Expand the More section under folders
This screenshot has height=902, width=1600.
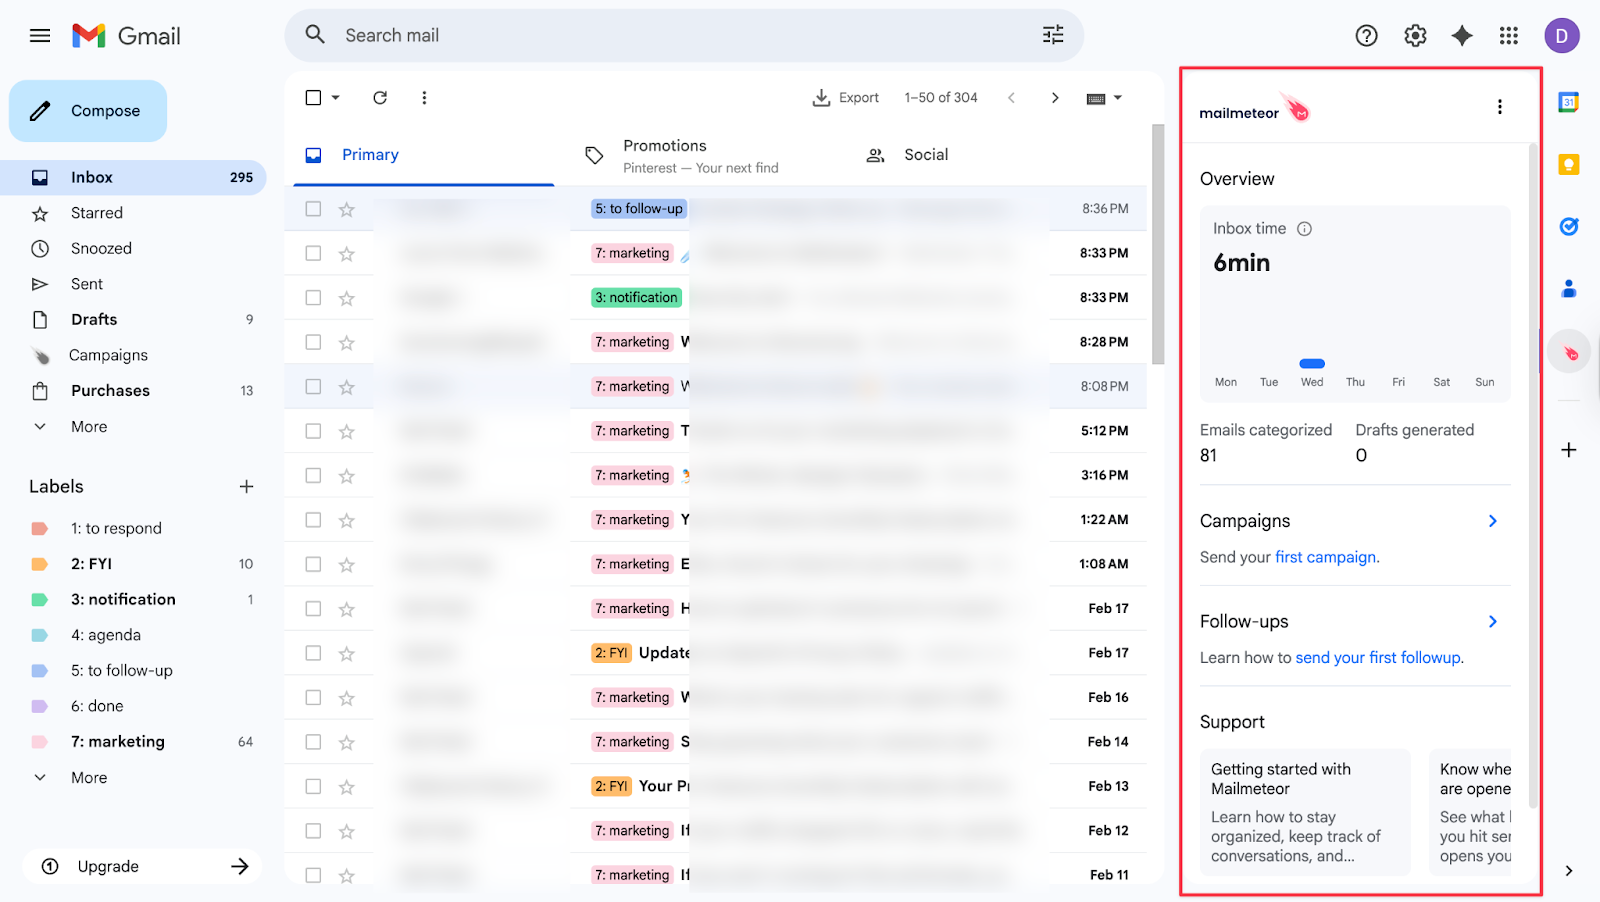click(x=88, y=426)
